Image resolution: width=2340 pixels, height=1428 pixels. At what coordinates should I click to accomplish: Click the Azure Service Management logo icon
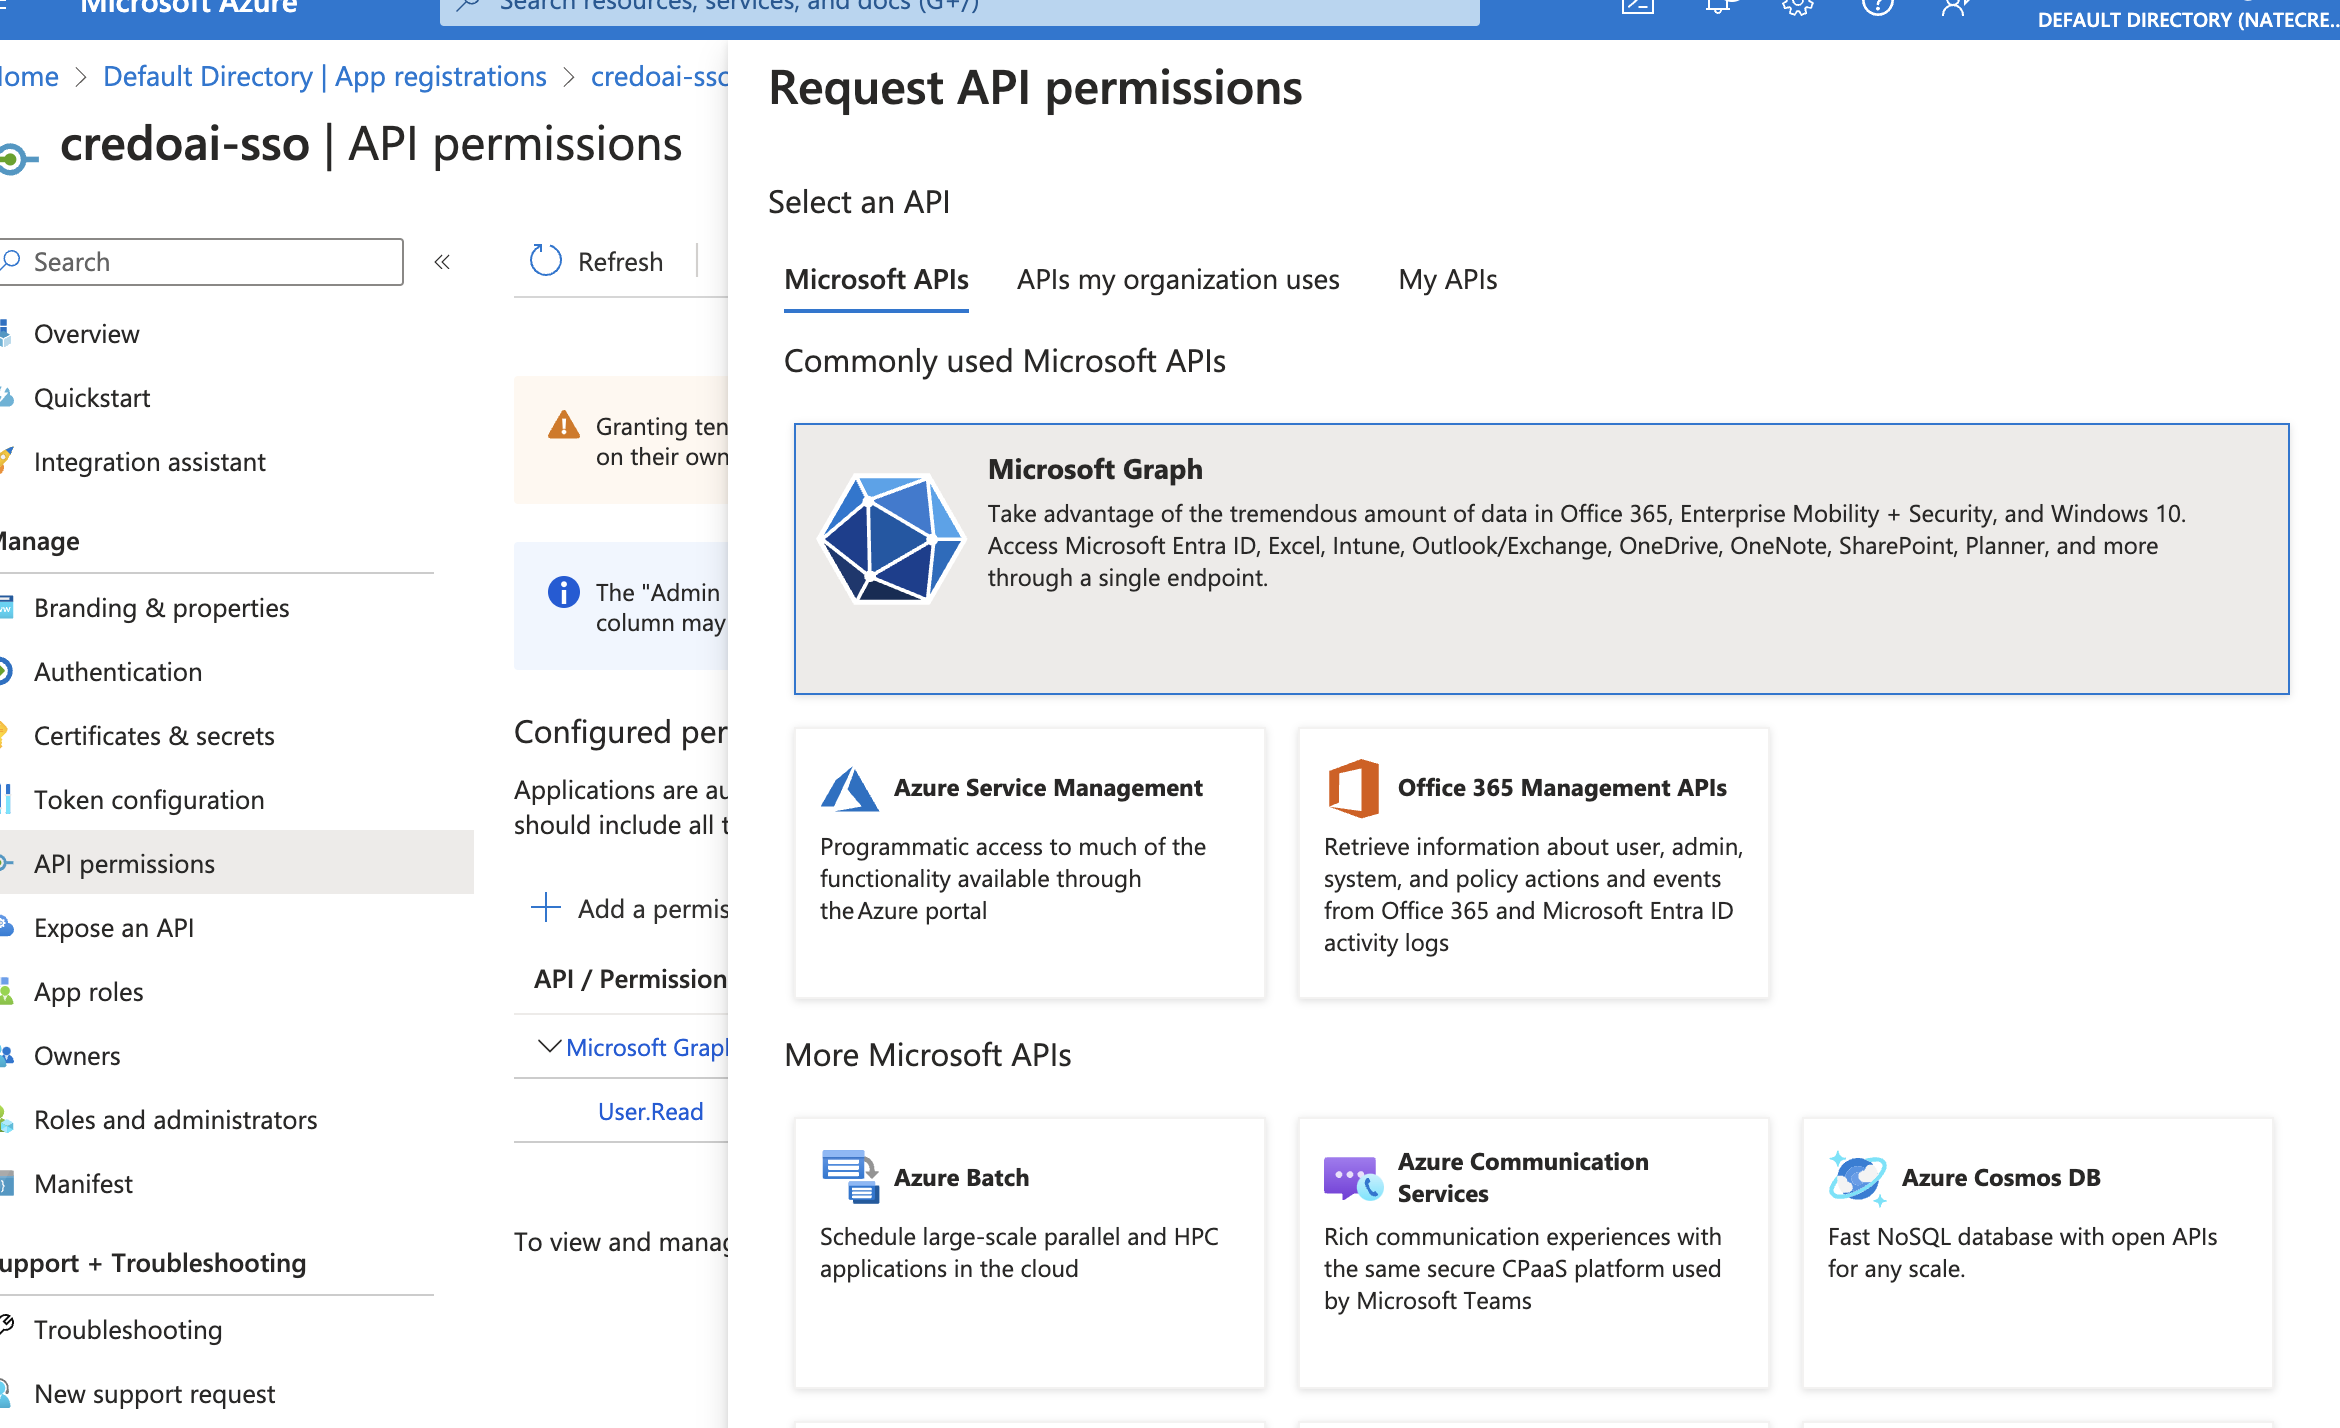(x=849, y=789)
